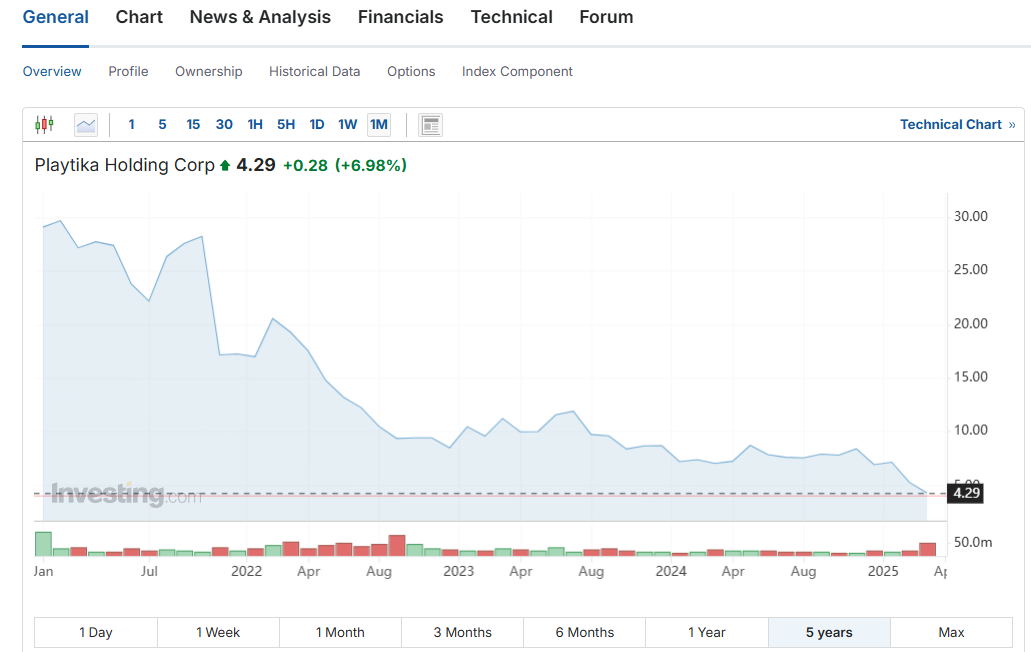Click the 25.00 price axis label

click(x=971, y=269)
